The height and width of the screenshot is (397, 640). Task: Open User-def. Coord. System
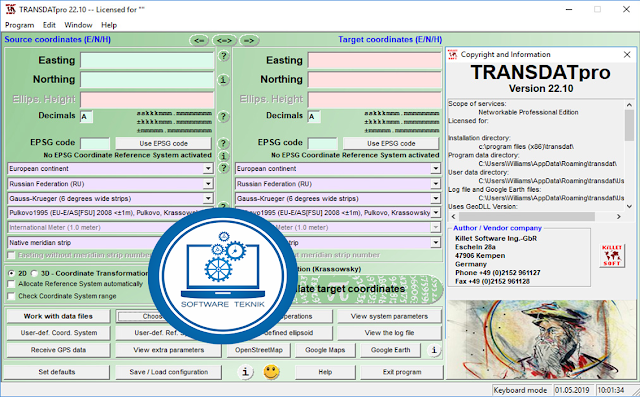tap(58, 333)
